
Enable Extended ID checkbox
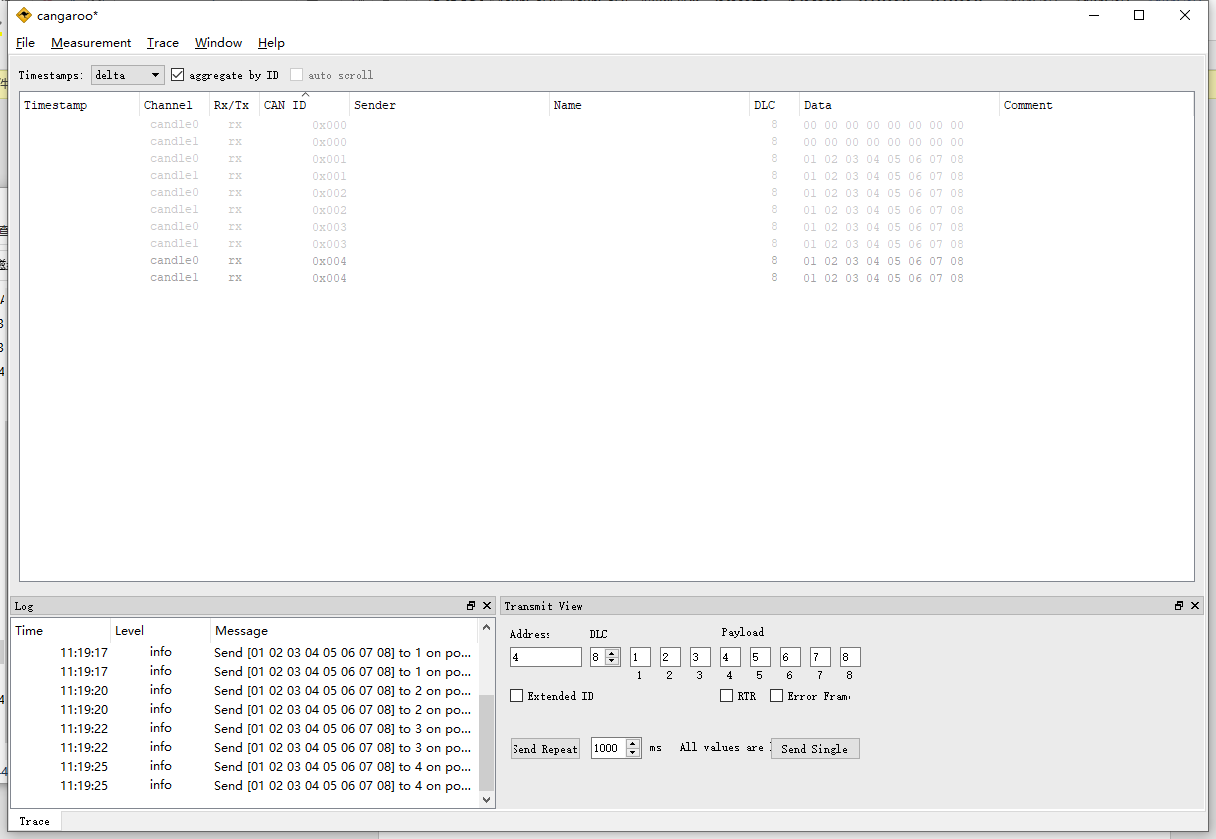tap(517, 696)
